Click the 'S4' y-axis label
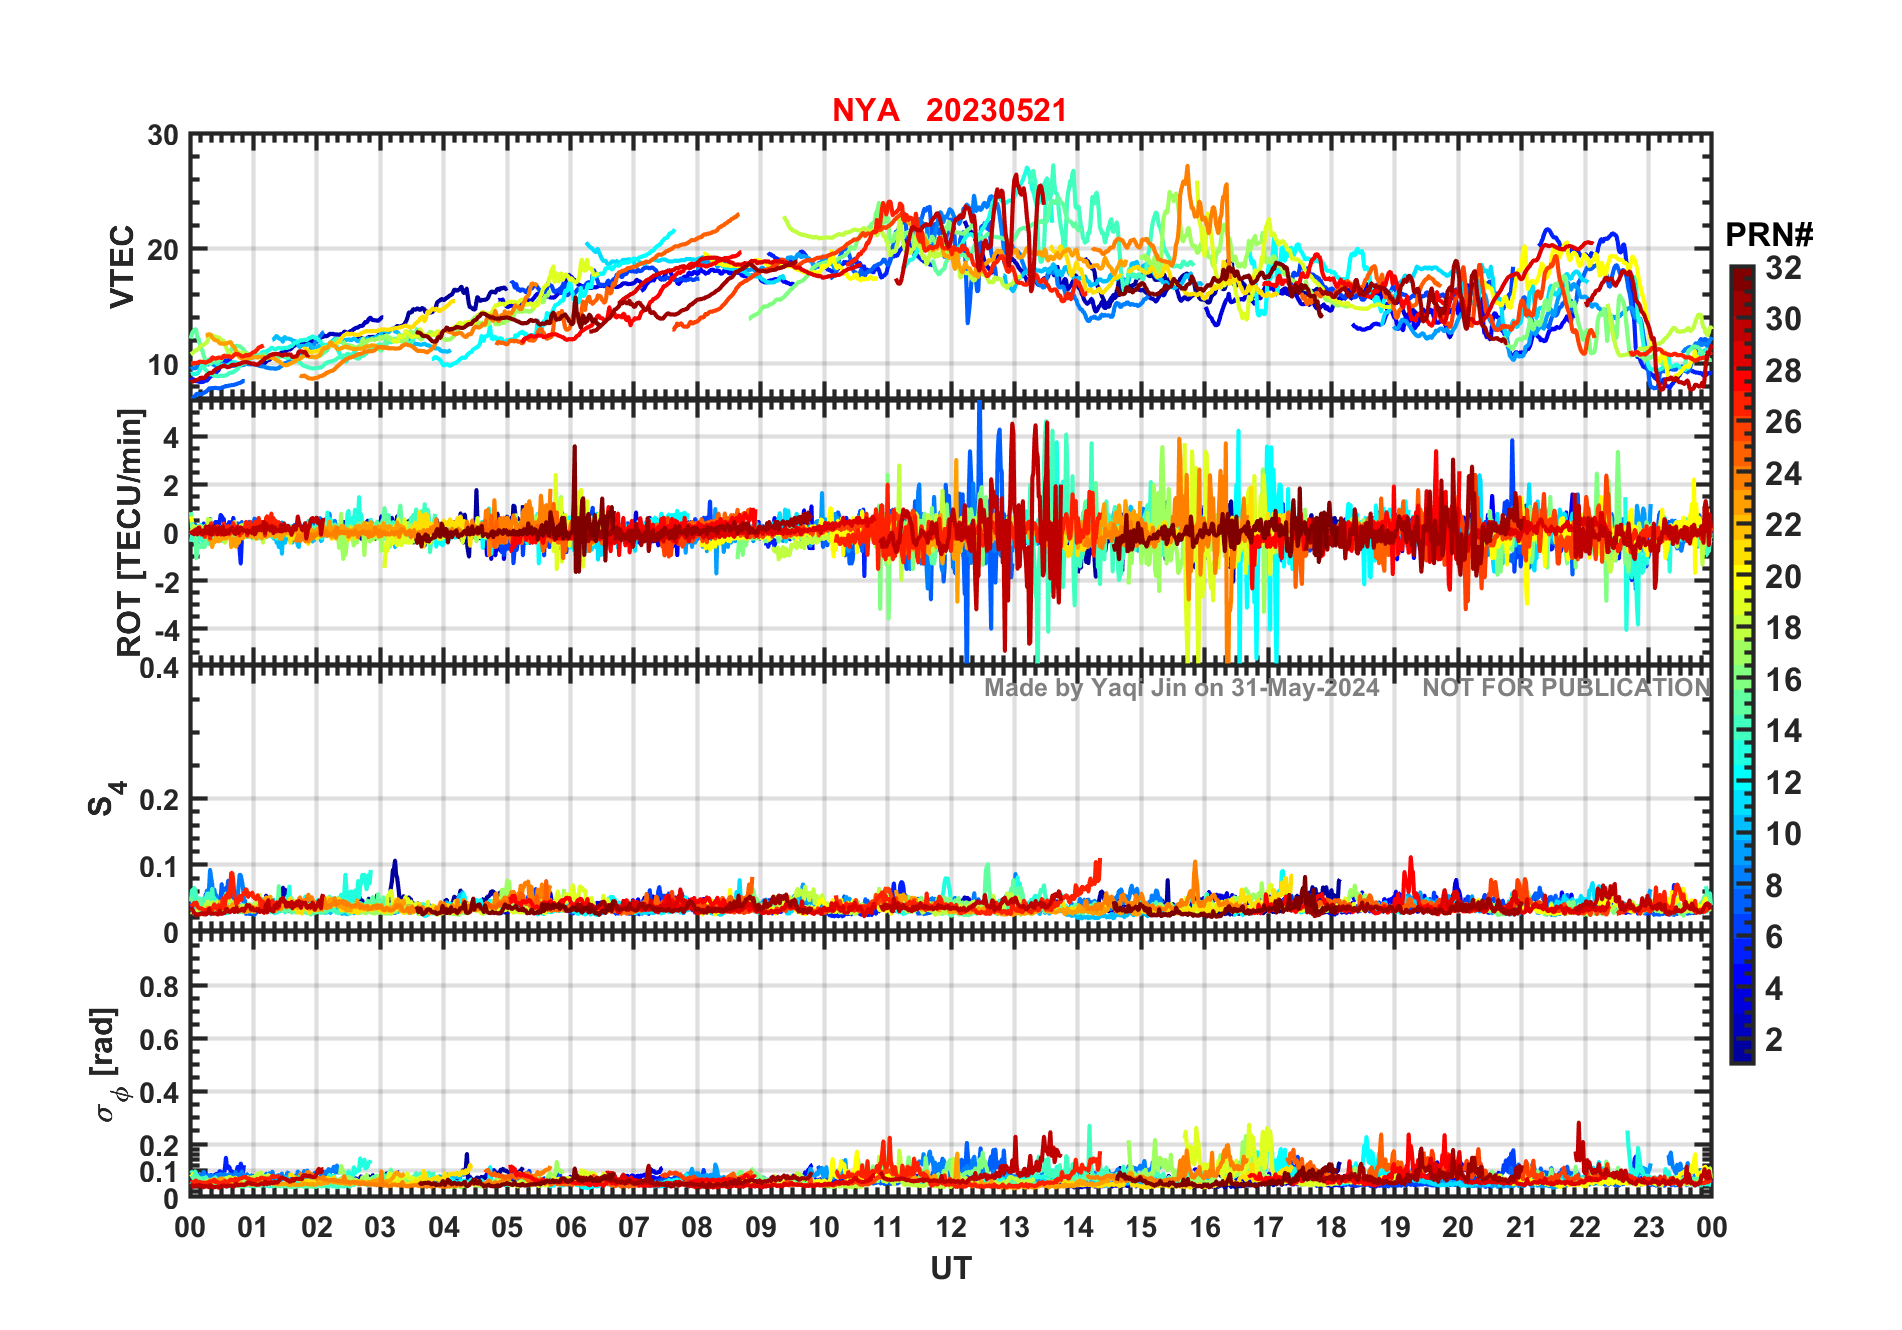Screen dimensions: 1902x1330 coord(105,799)
